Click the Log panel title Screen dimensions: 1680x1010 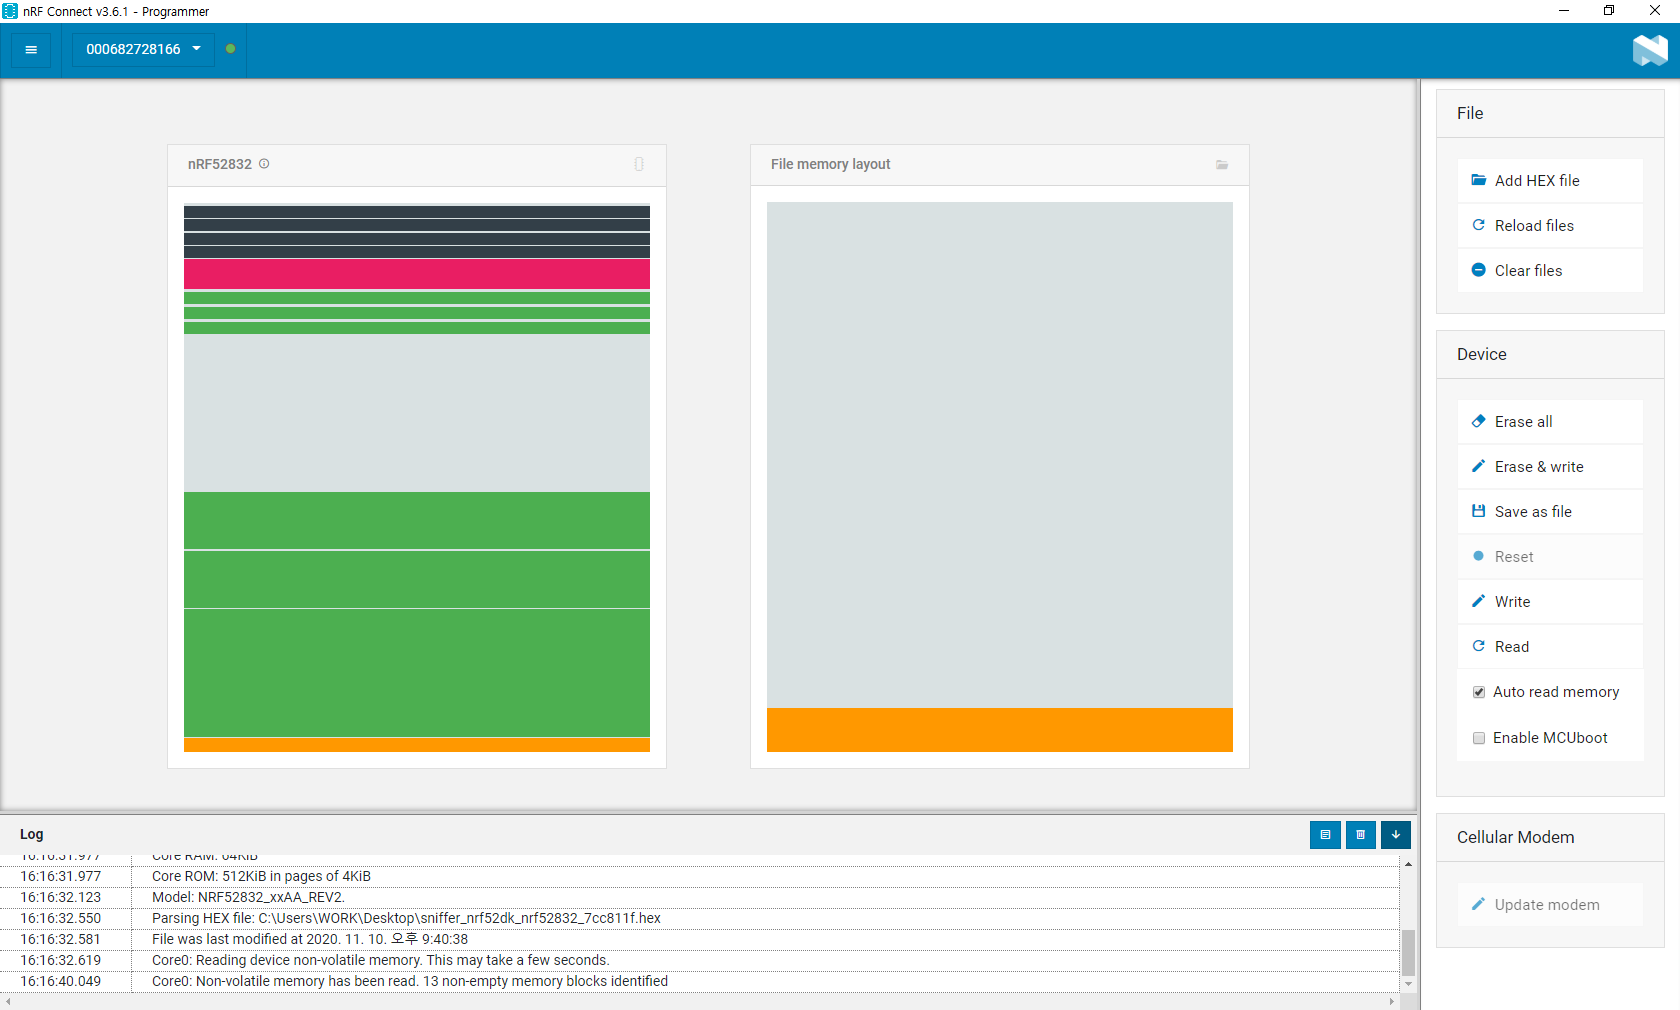tap(32, 834)
